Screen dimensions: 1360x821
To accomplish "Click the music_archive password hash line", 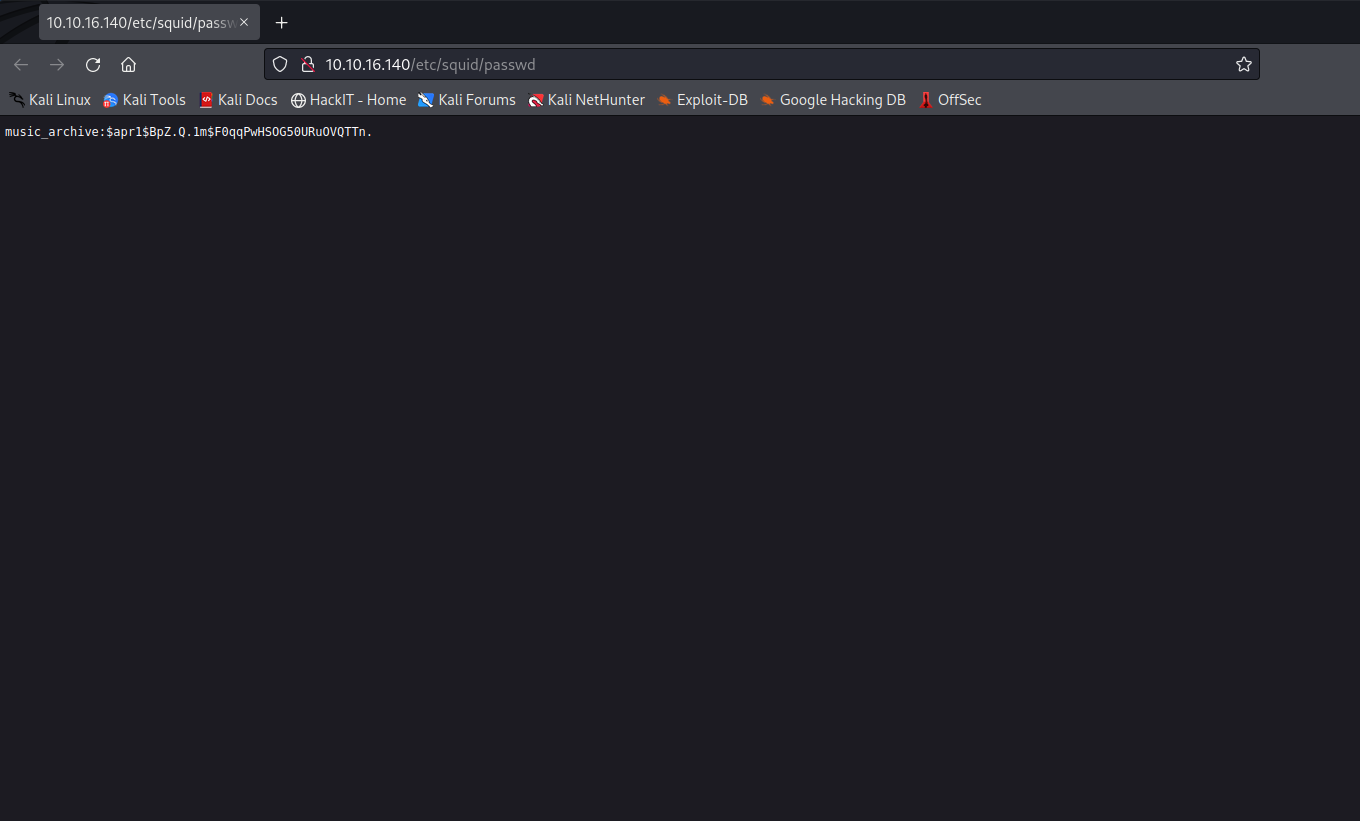I will (188, 132).
